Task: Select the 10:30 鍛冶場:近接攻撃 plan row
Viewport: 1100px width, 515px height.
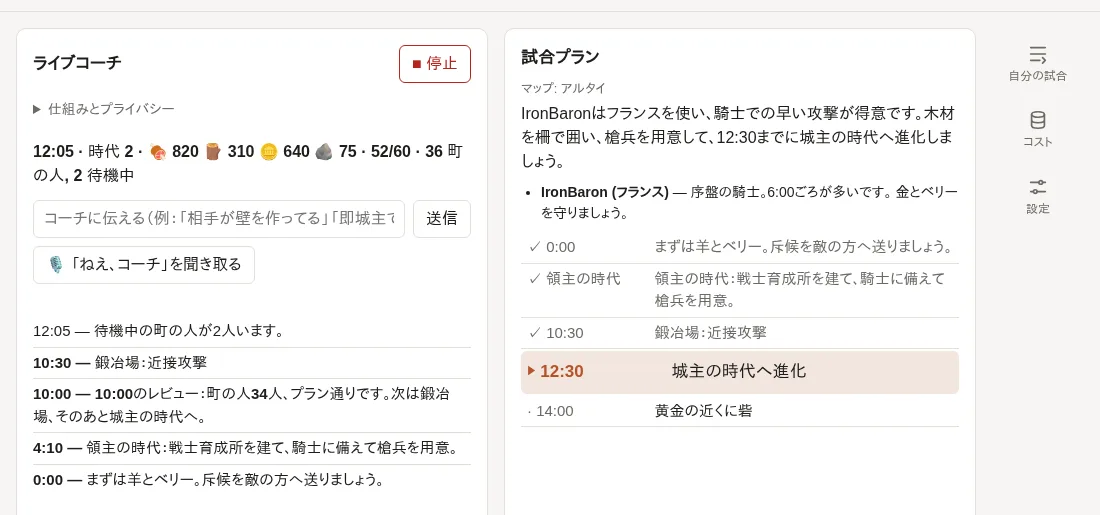Action: [739, 333]
